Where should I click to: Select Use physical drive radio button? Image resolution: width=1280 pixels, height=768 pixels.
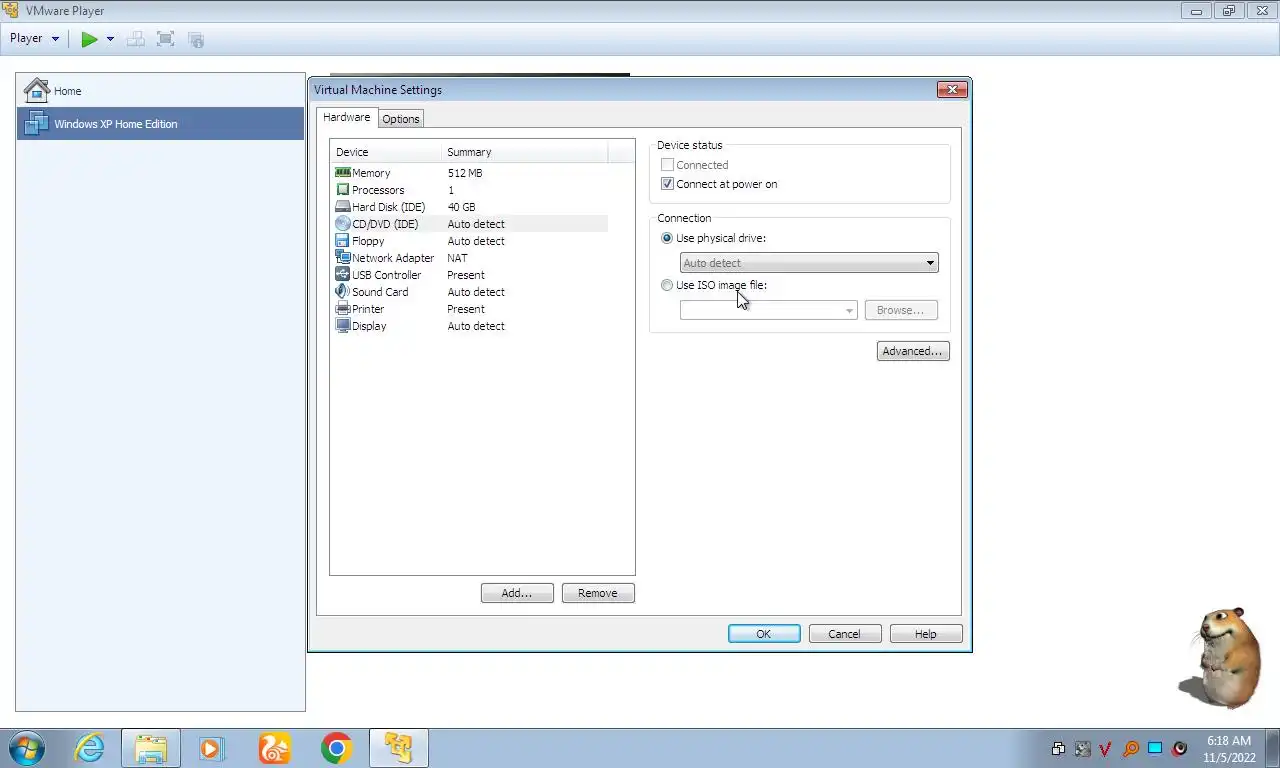pyautogui.click(x=667, y=238)
